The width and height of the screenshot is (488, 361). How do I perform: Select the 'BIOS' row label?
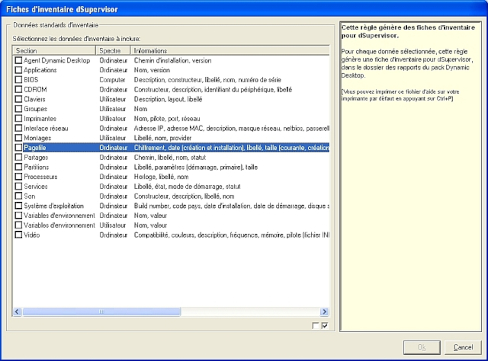31,80
